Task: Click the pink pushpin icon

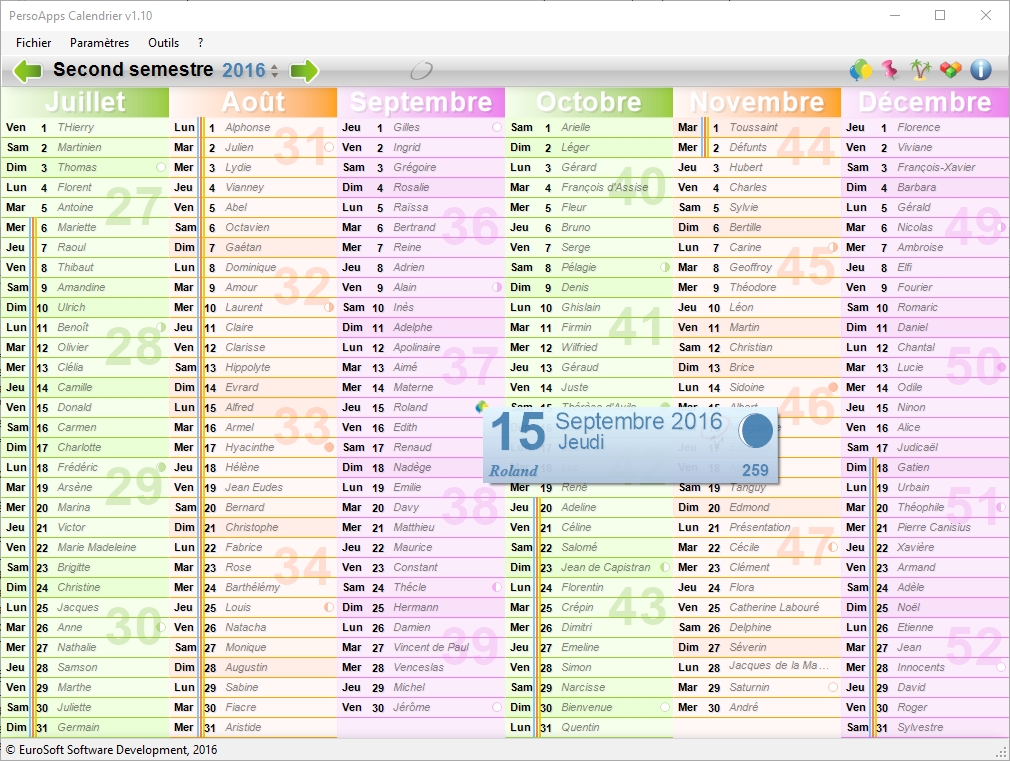Action: point(890,70)
